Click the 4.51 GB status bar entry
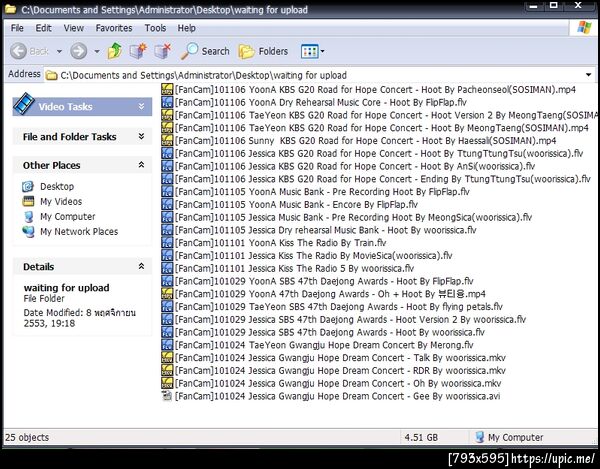The image size is (600, 469). pyautogui.click(x=421, y=437)
